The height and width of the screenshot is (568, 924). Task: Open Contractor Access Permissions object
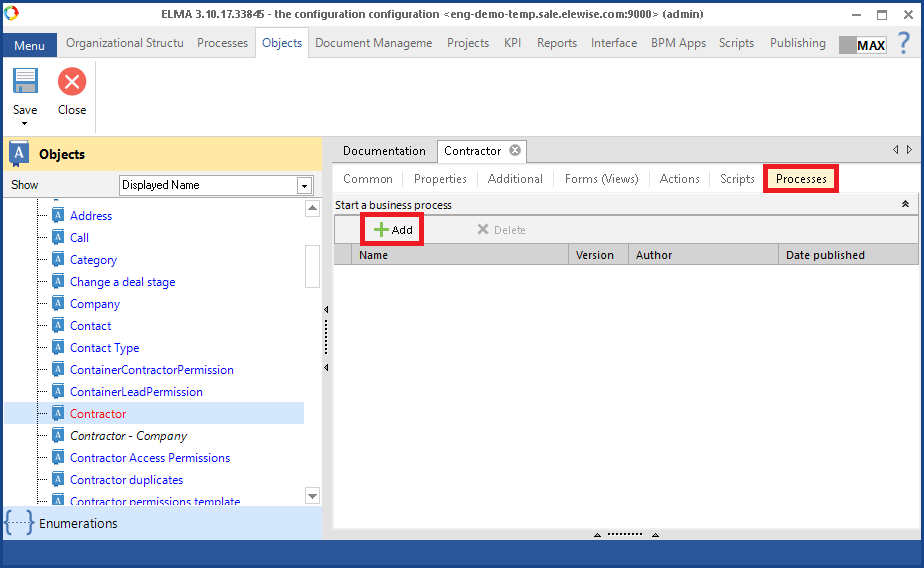(x=150, y=458)
